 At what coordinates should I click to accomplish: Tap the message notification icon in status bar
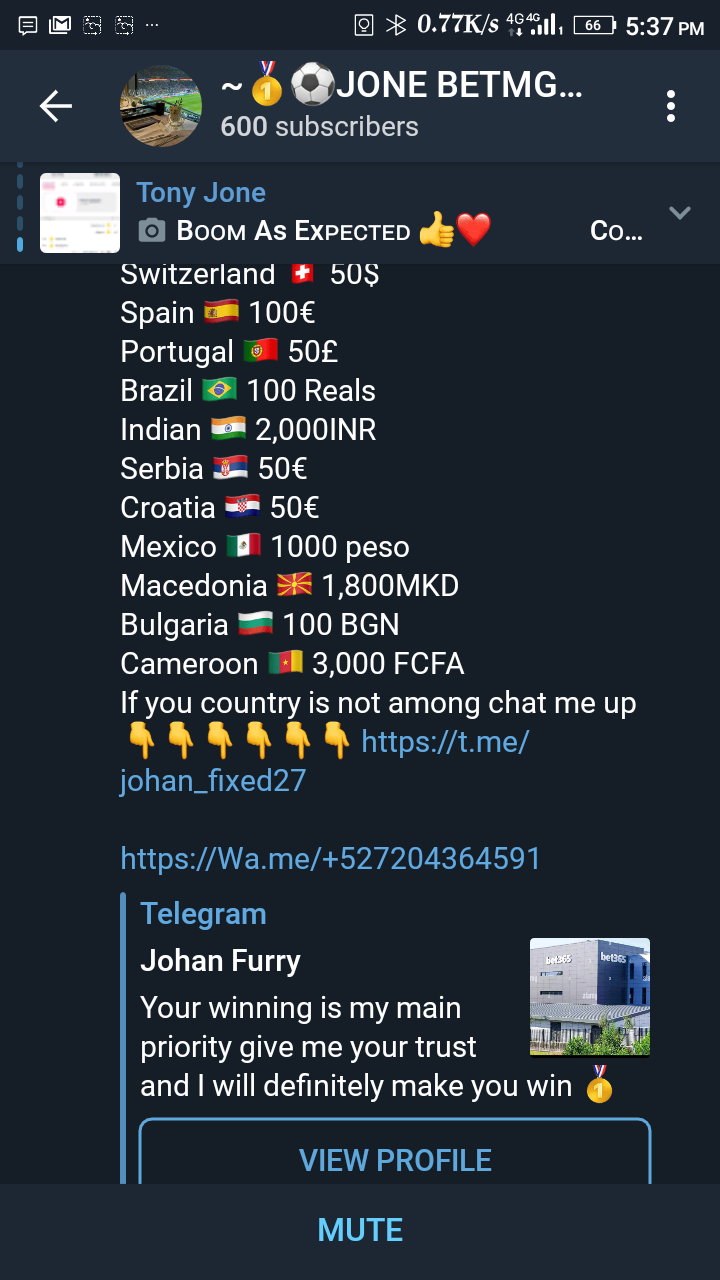28,26
